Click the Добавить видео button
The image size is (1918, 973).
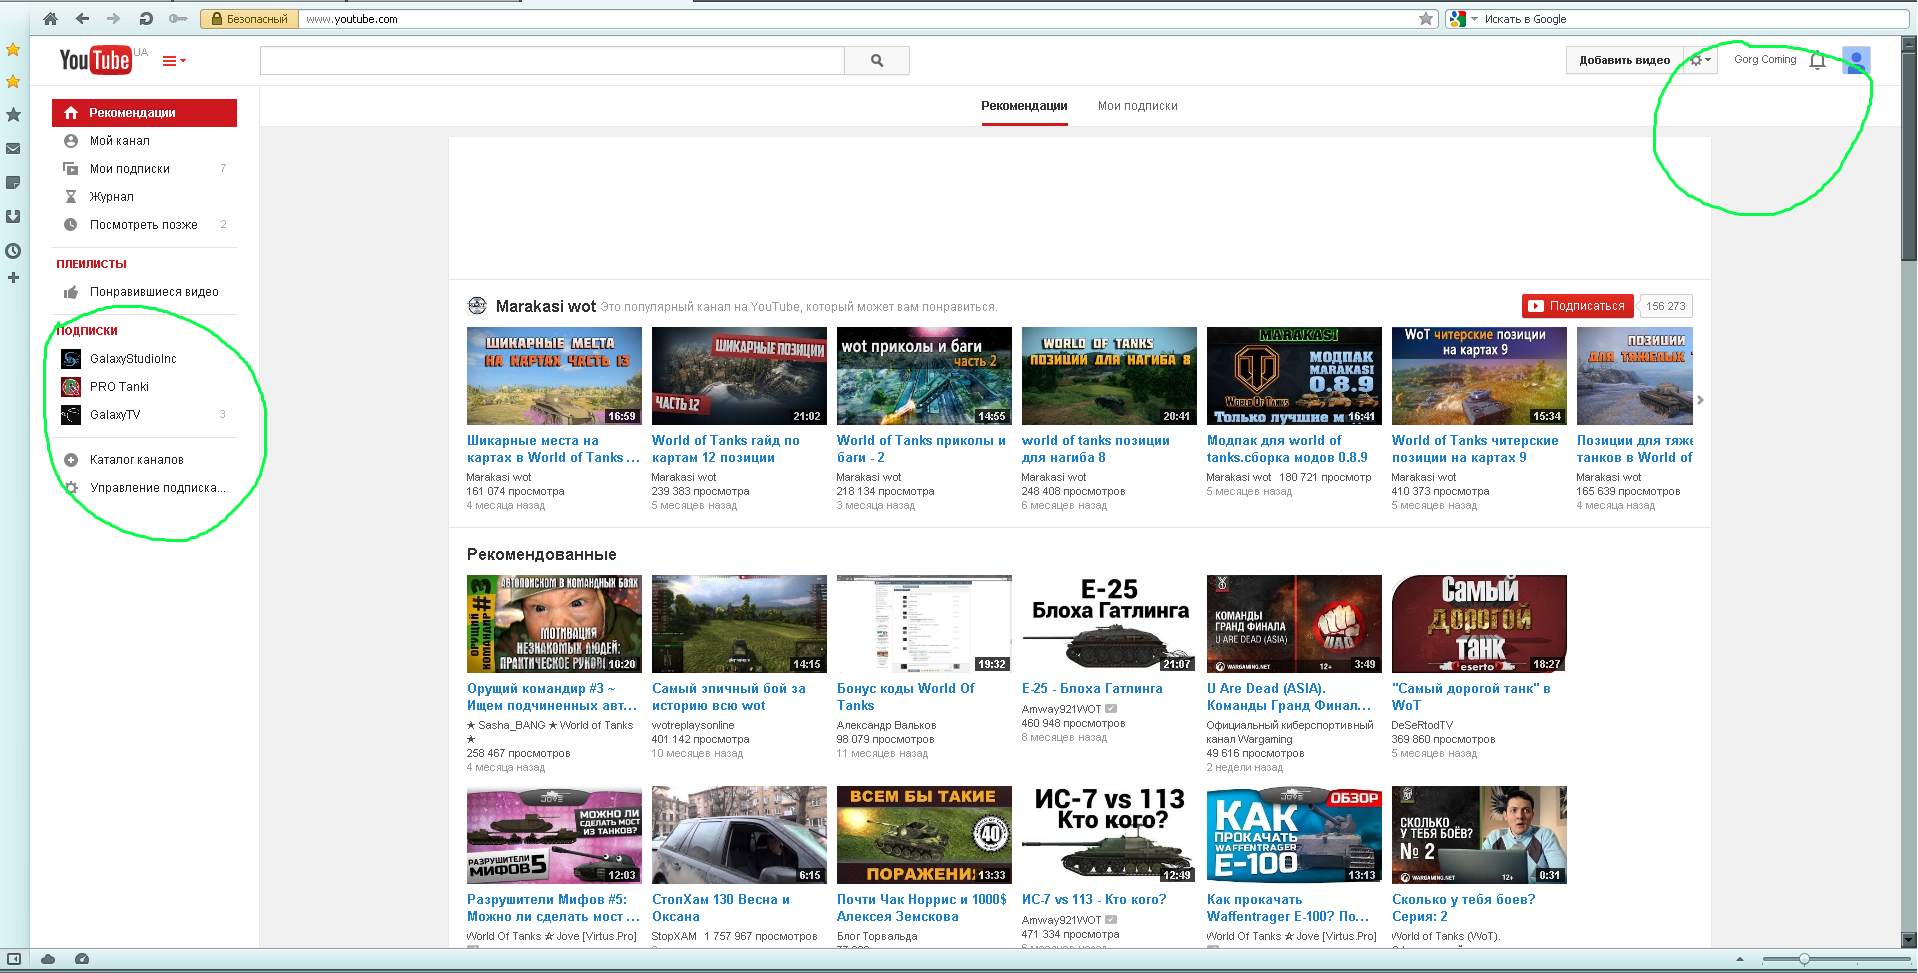1624,60
